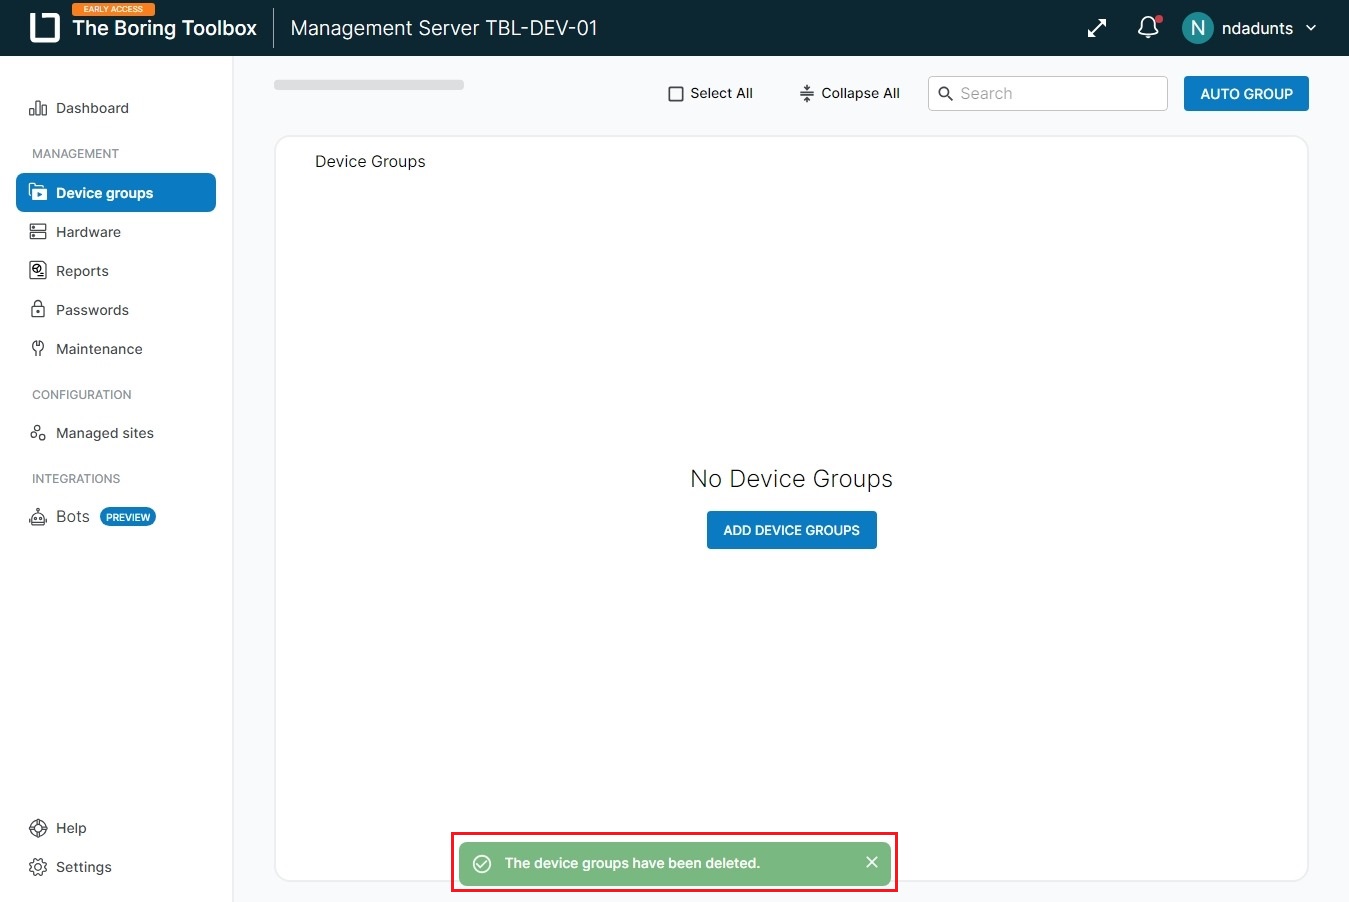Expand the ndadunts user menu chevron
1349x902 pixels.
(1311, 28)
